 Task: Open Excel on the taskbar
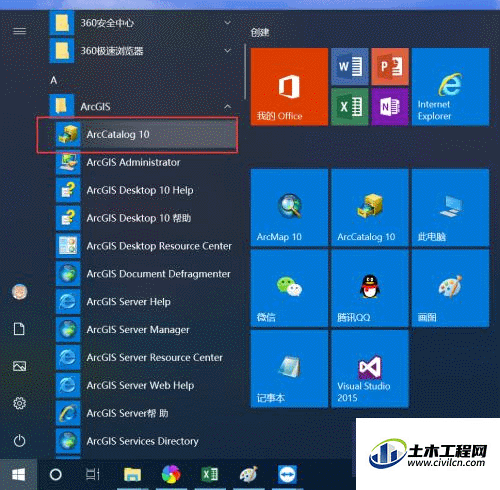[x=210, y=475]
